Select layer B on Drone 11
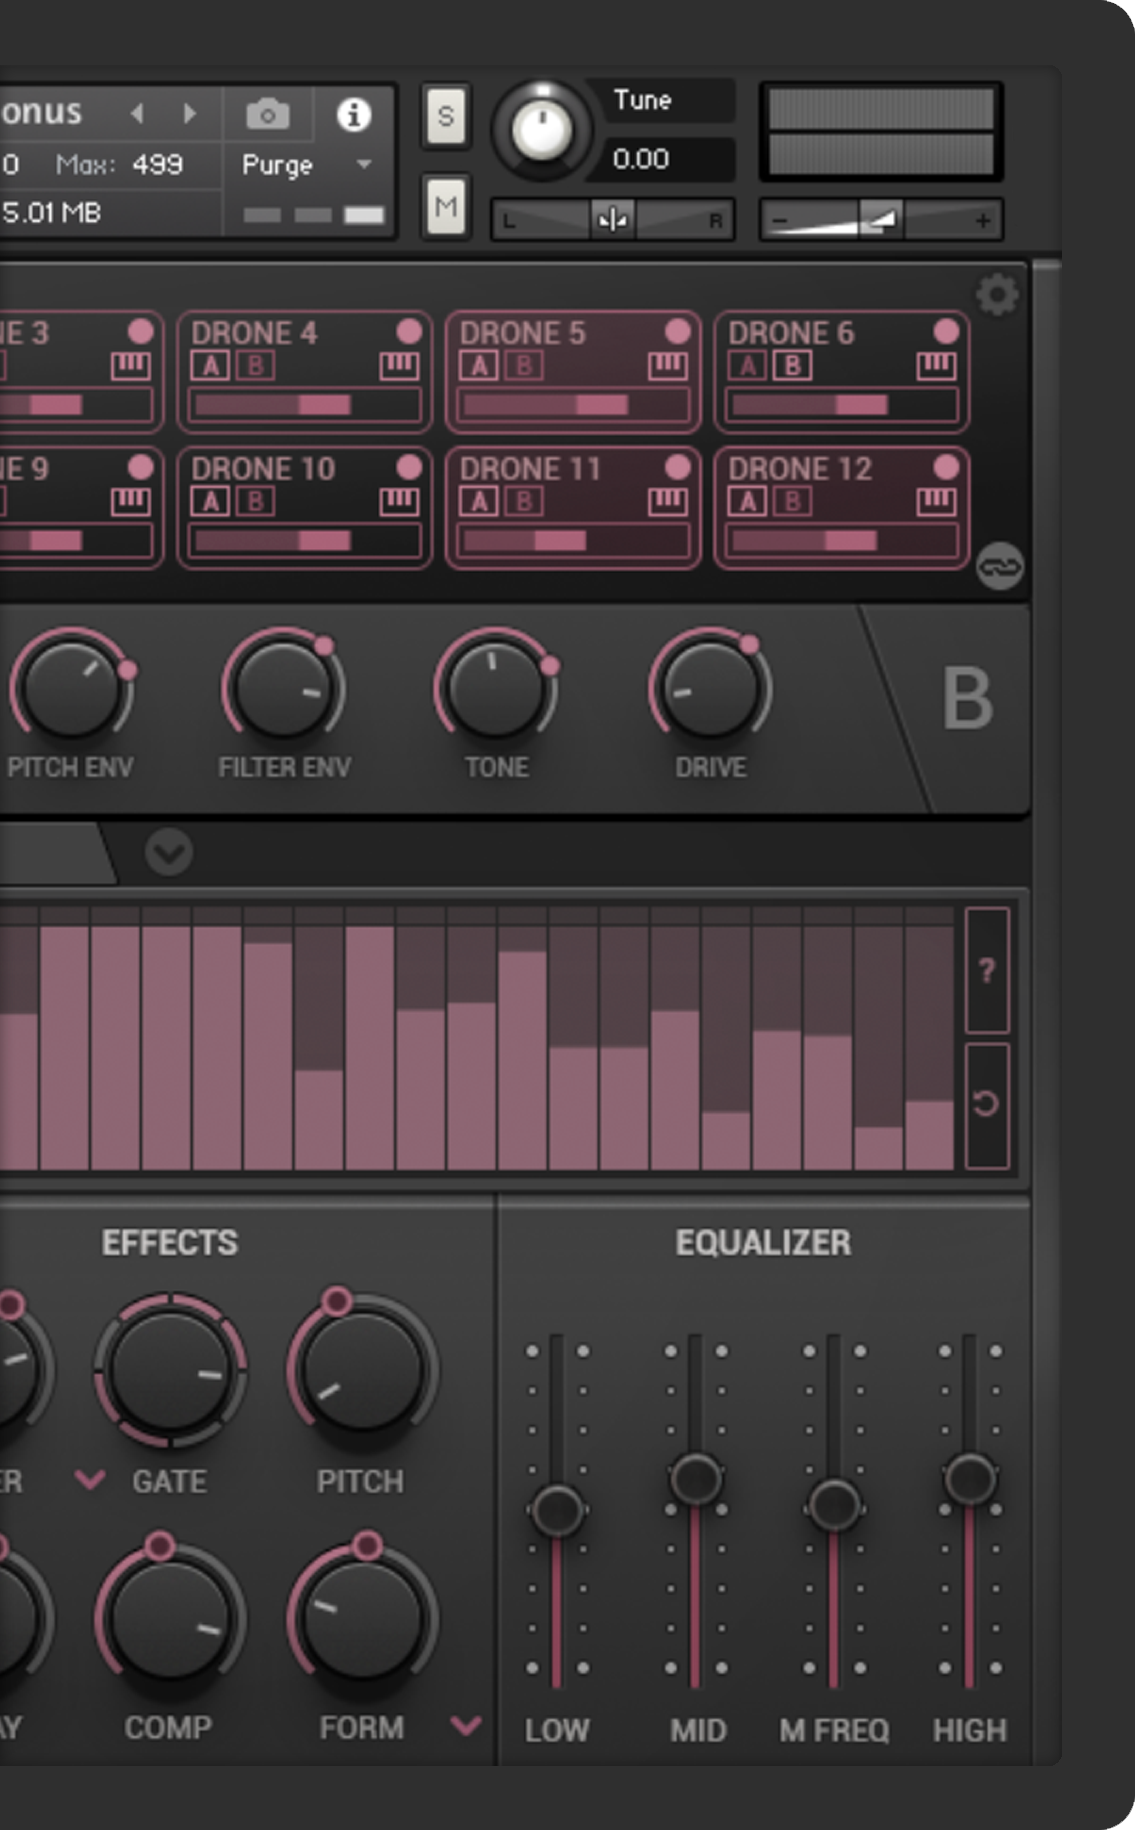Image resolution: width=1135 pixels, height=1830 pixels. [x=524, y=501]
